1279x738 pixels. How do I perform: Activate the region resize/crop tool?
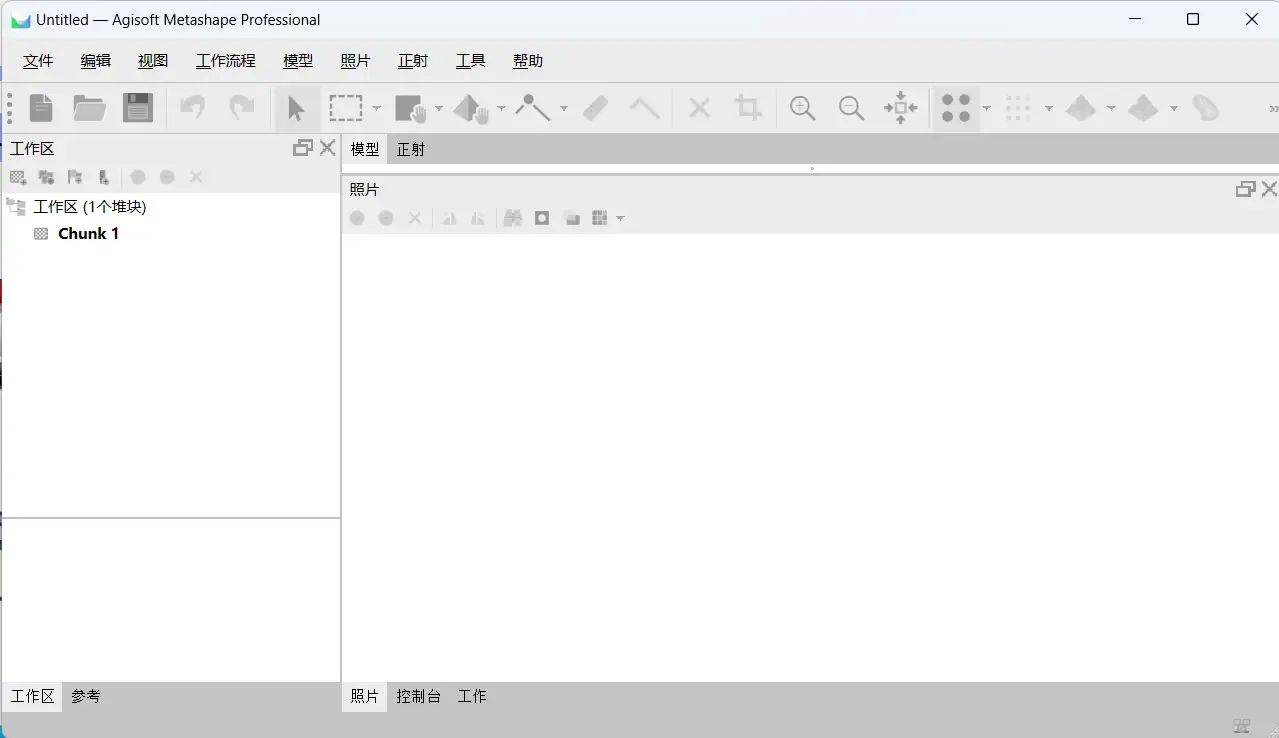pyautogui.click(x=747, y=108)
